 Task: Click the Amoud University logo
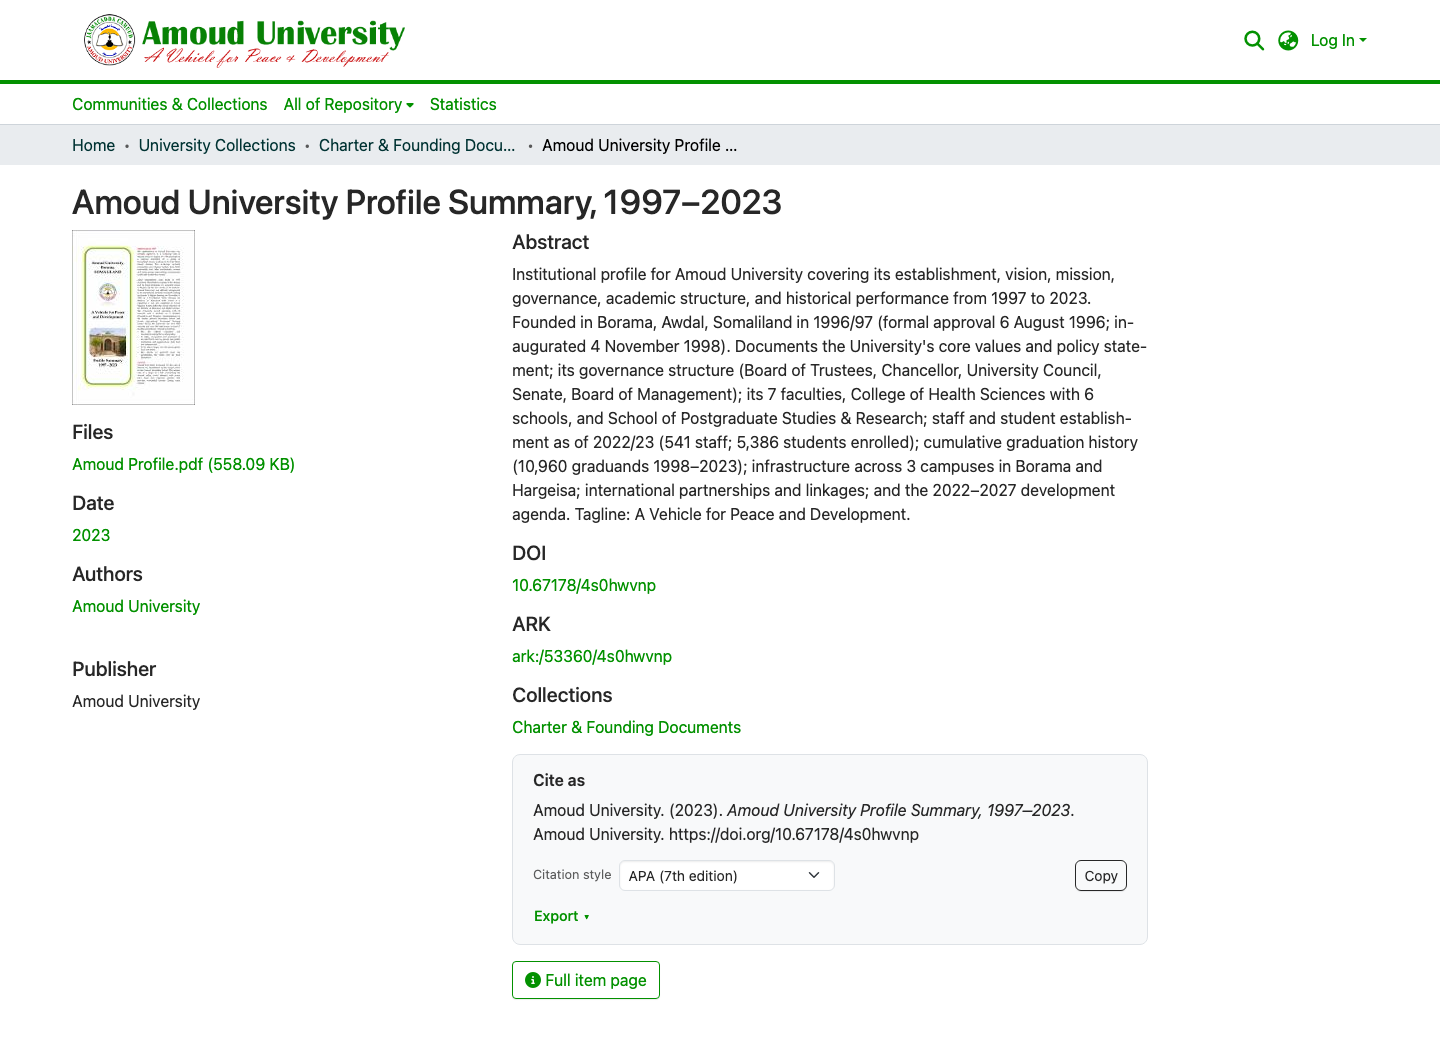tap(244, 40)
